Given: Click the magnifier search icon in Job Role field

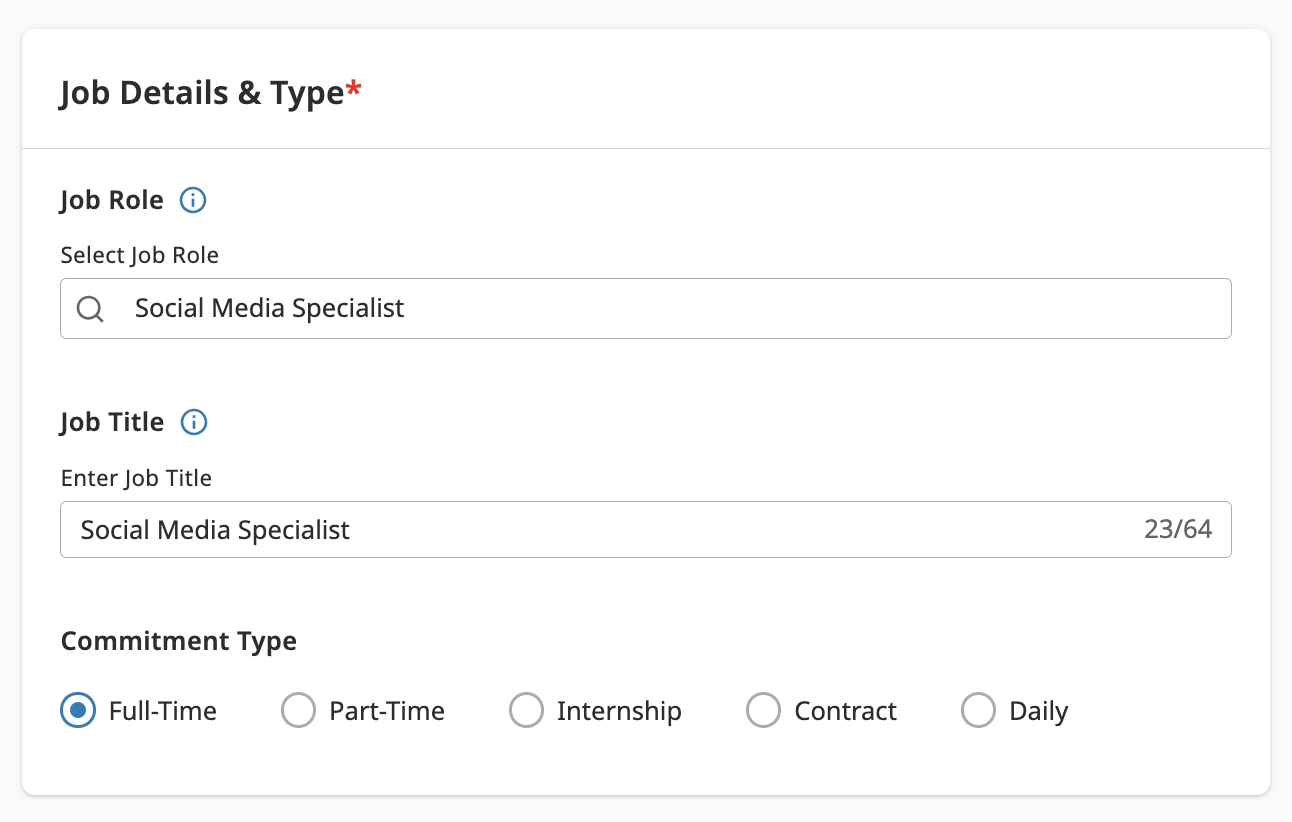Looking at the screenshot, I should click(90, 309).
